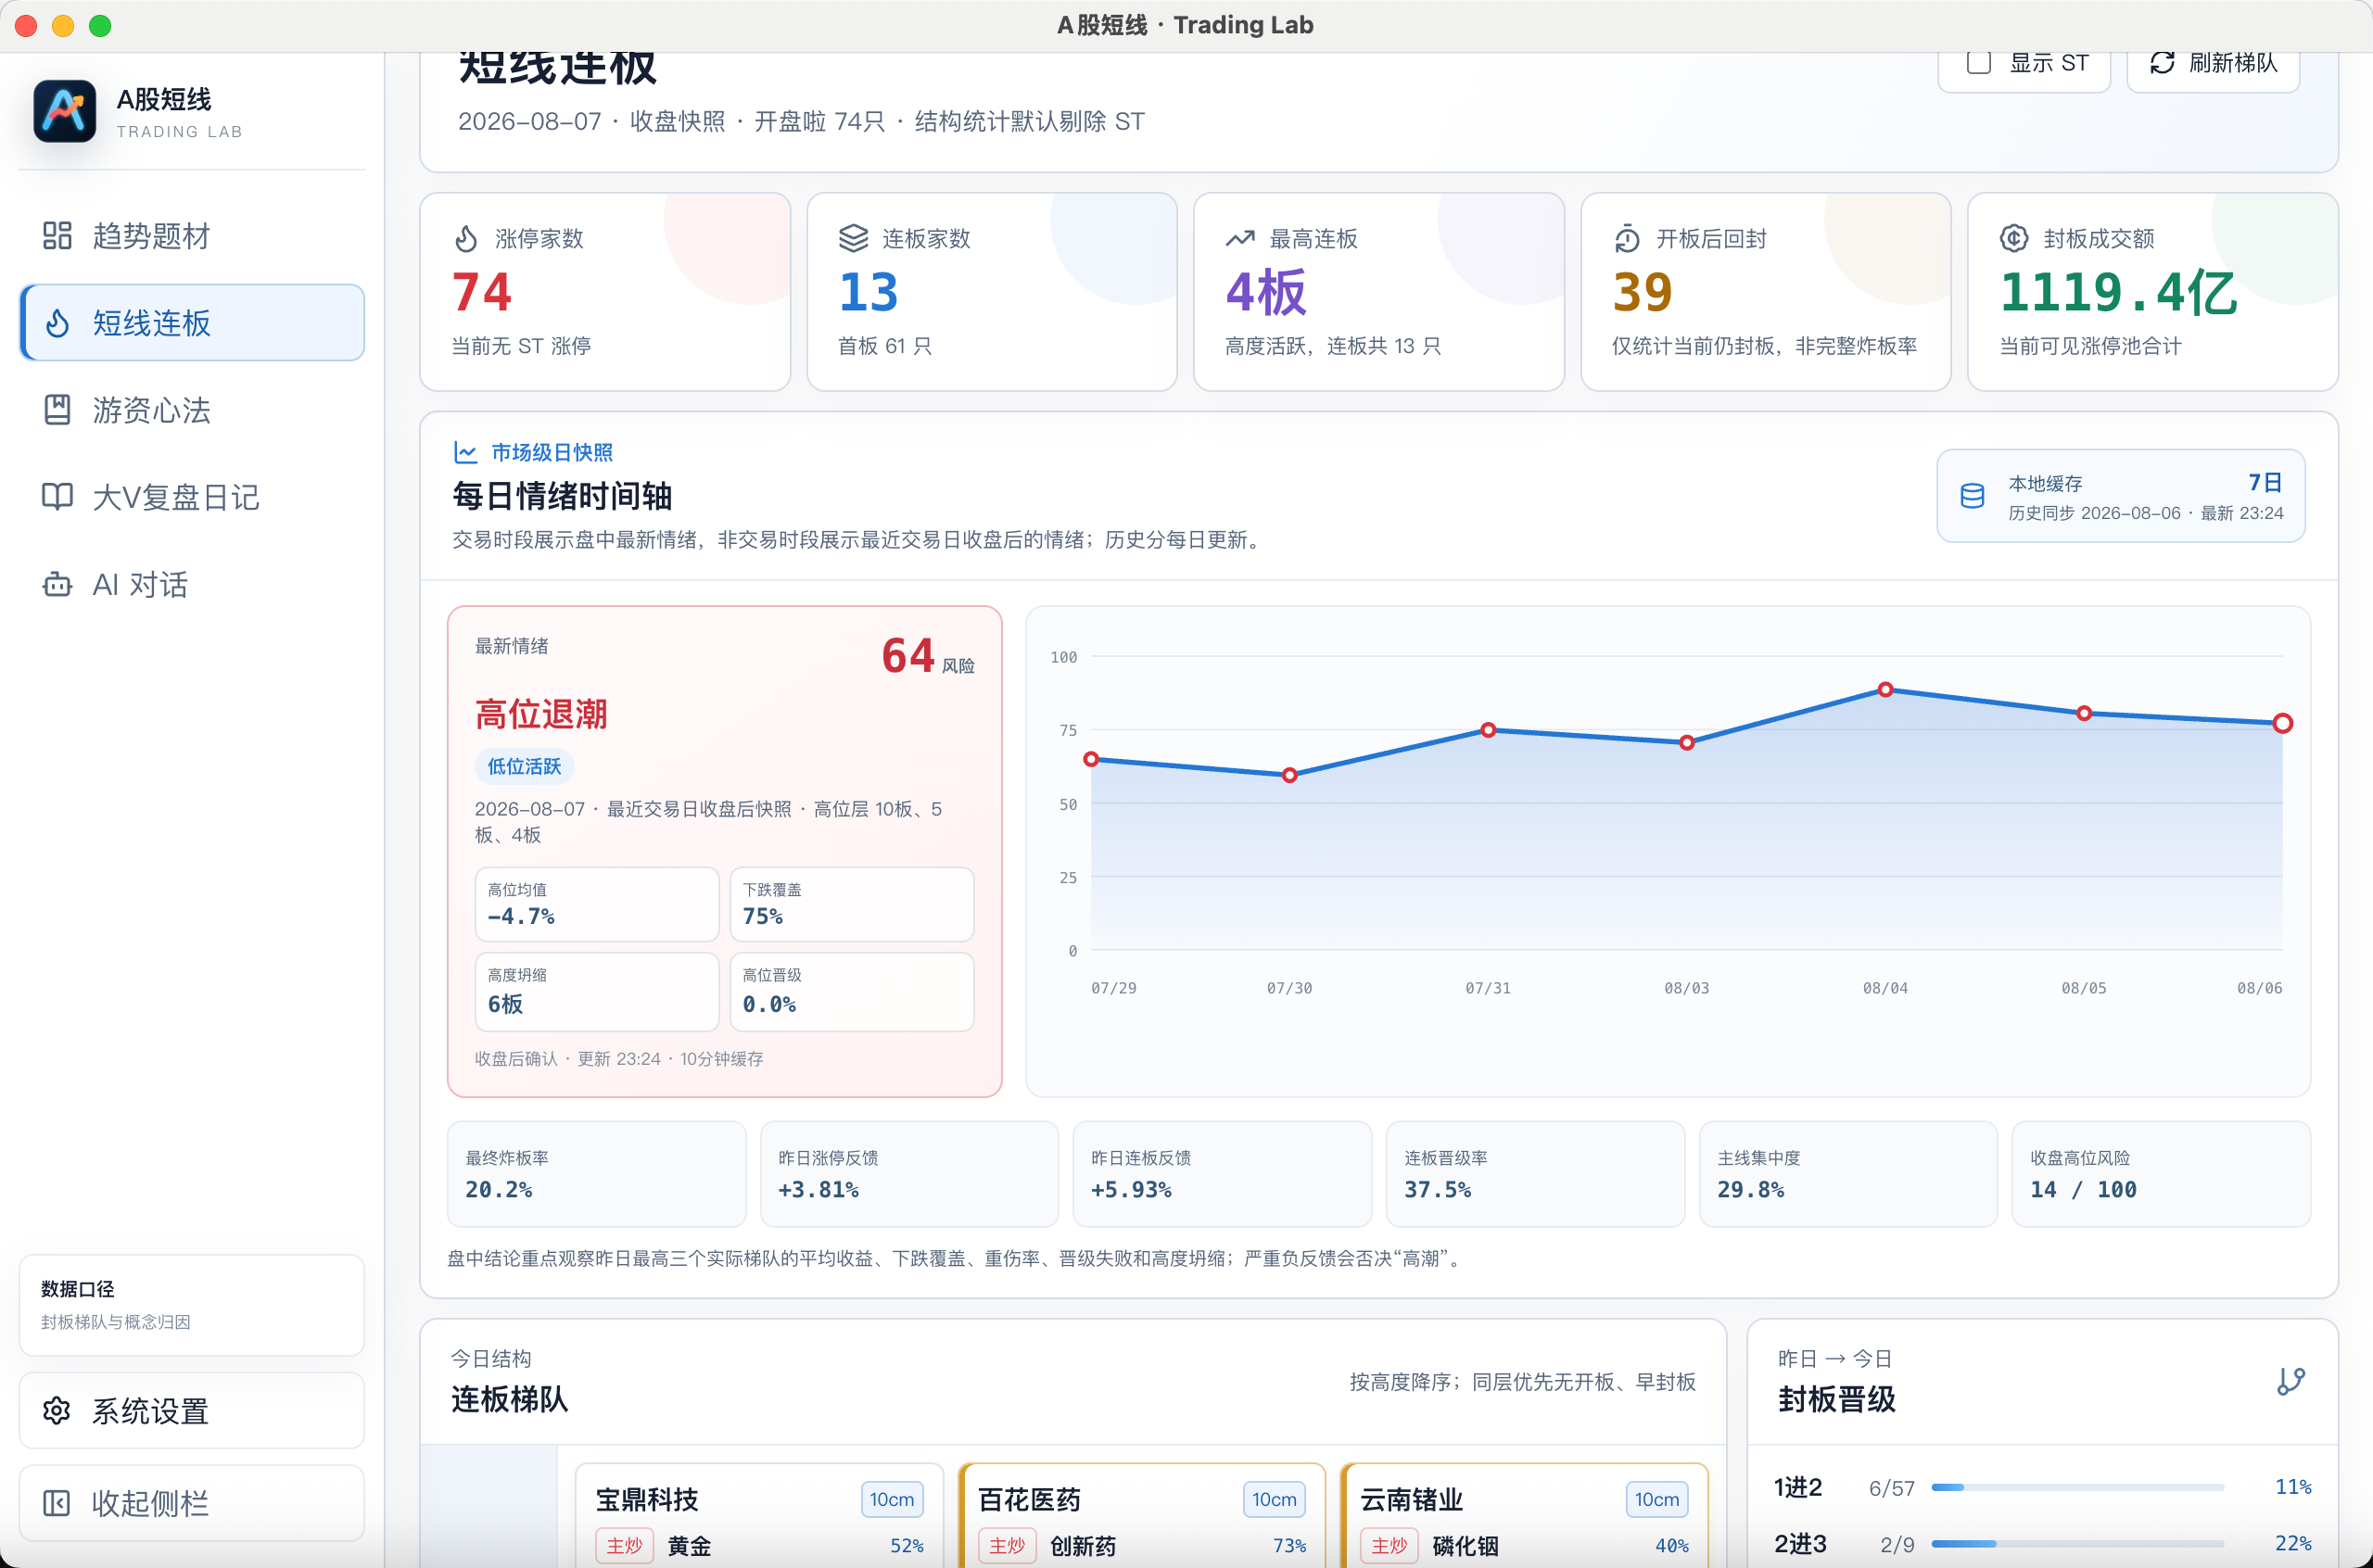Click the 主炒 tag beside 磷化铟
Image resolution: width=2373 pixels, height=1568 pixels.
click(1389, 1545)
